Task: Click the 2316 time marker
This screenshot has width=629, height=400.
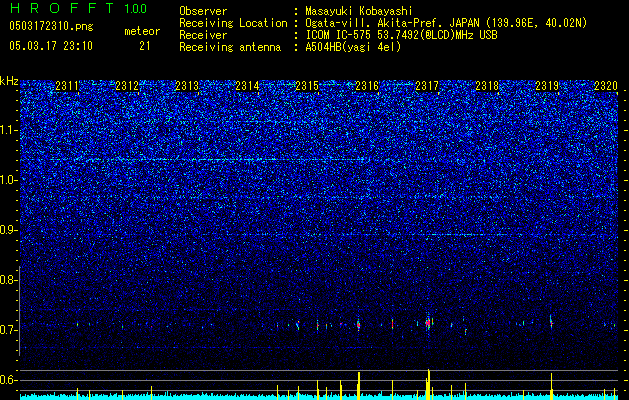Action: tap(367, 86)
